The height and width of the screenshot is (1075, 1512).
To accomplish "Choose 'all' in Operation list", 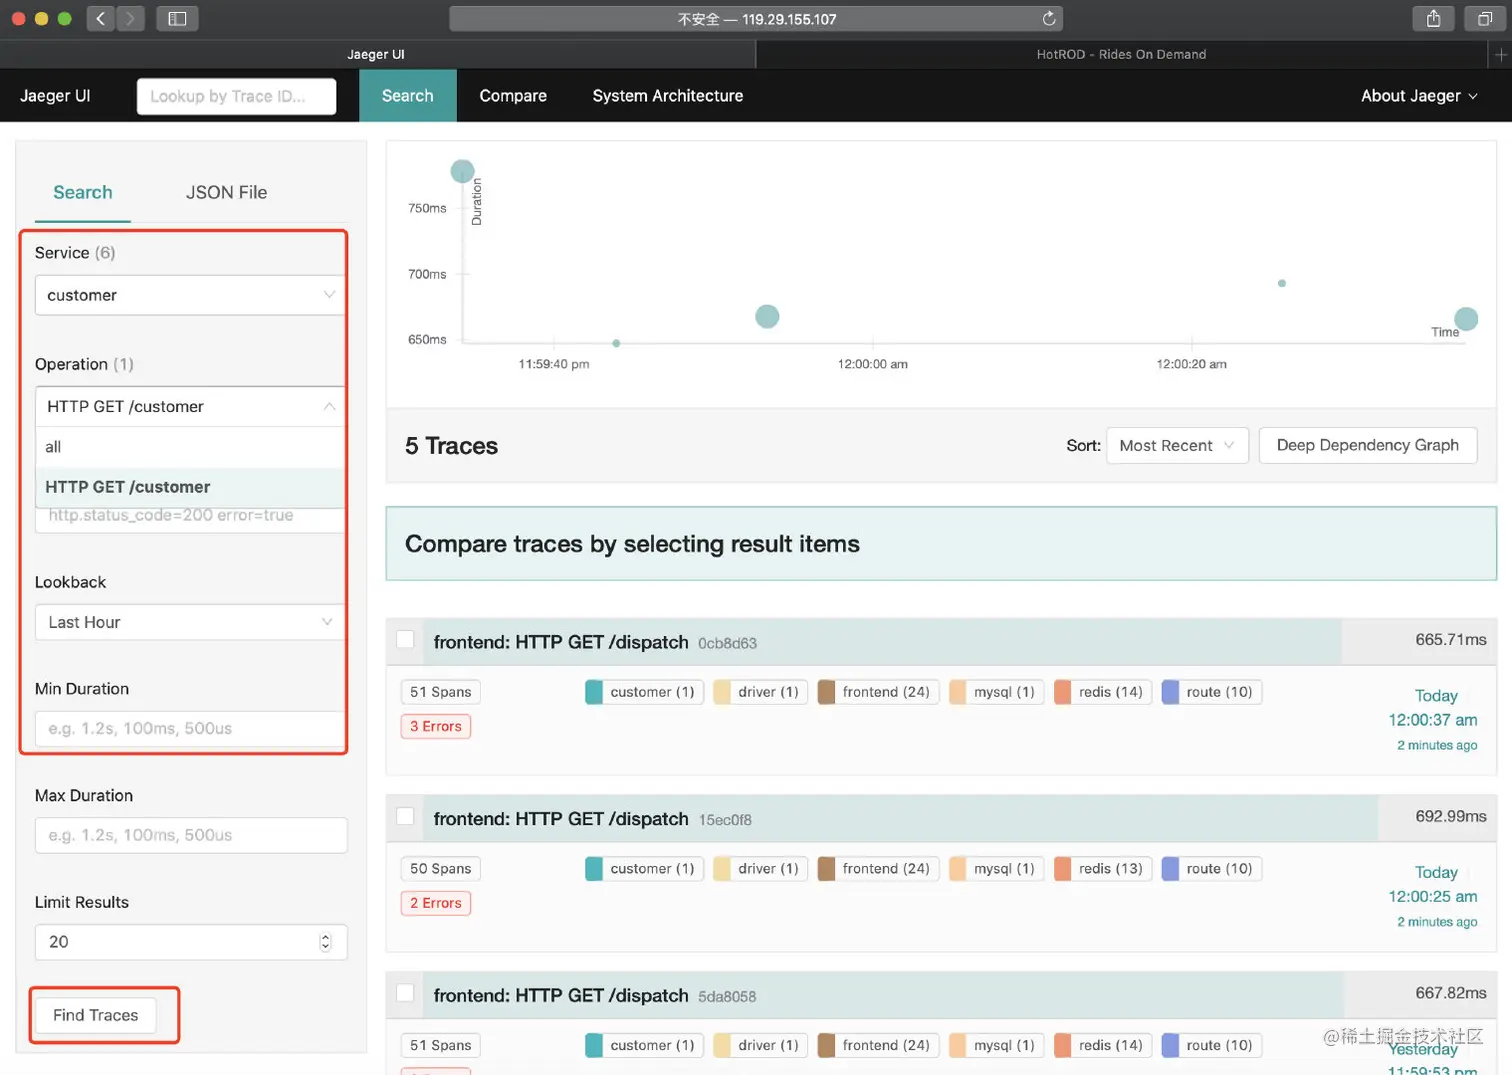I will pyautogui.click(x=190, y=447).
